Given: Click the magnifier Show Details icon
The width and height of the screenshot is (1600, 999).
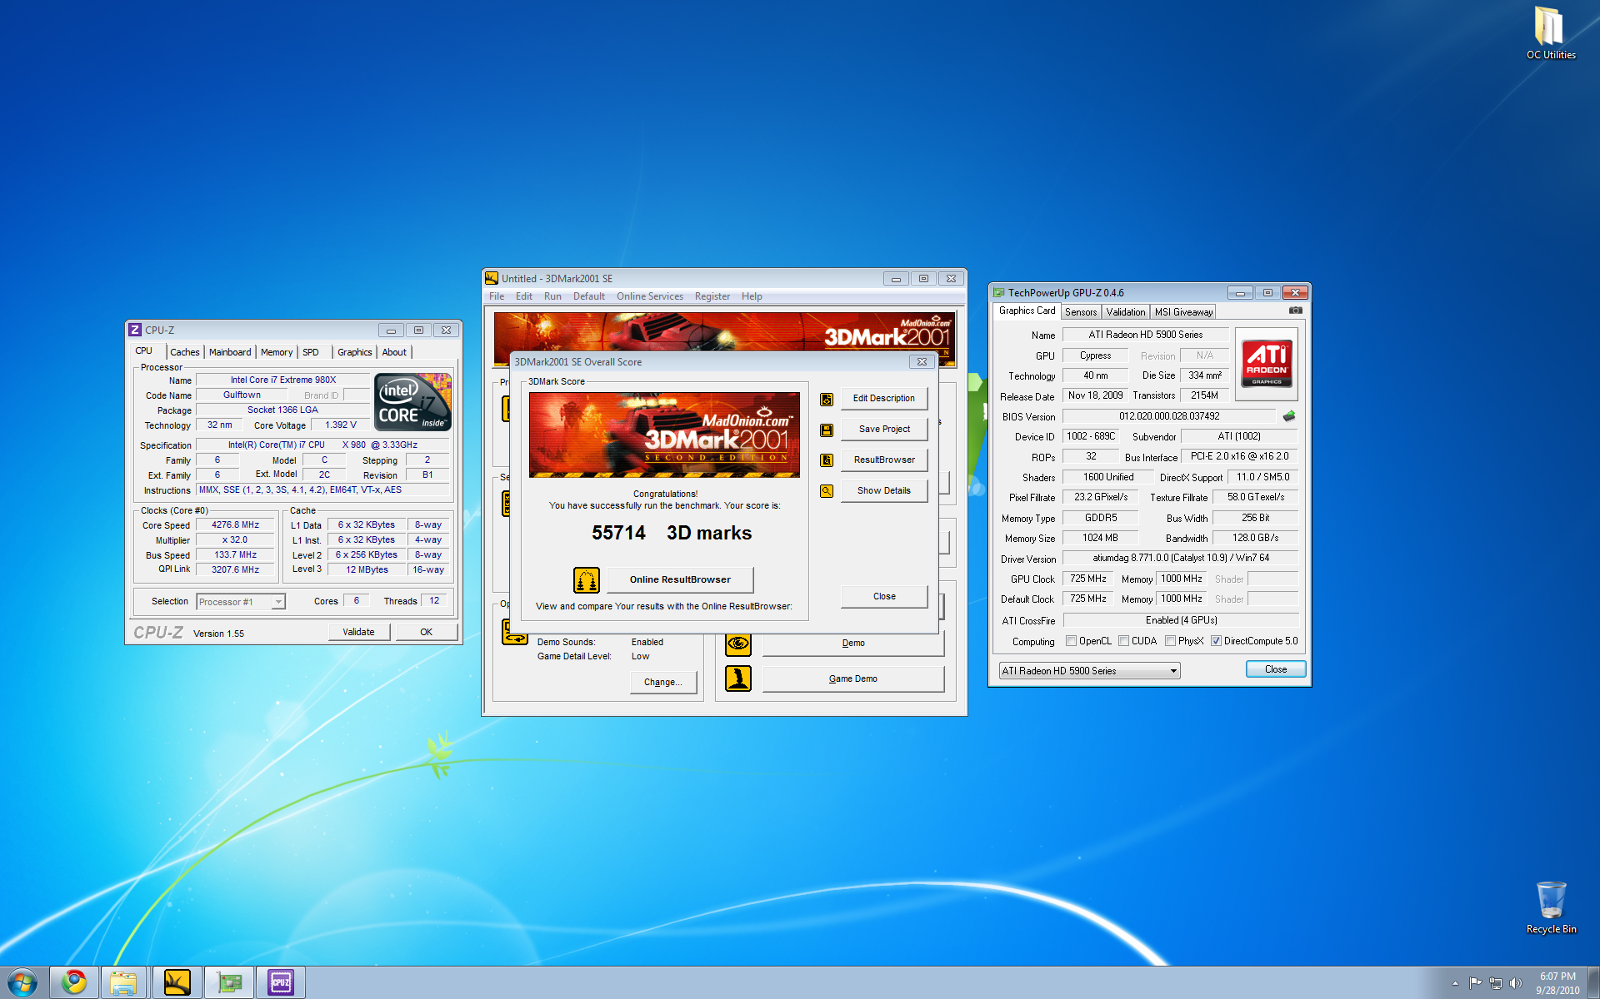Looking at the screenshot, I should click(x=826, y=491).
